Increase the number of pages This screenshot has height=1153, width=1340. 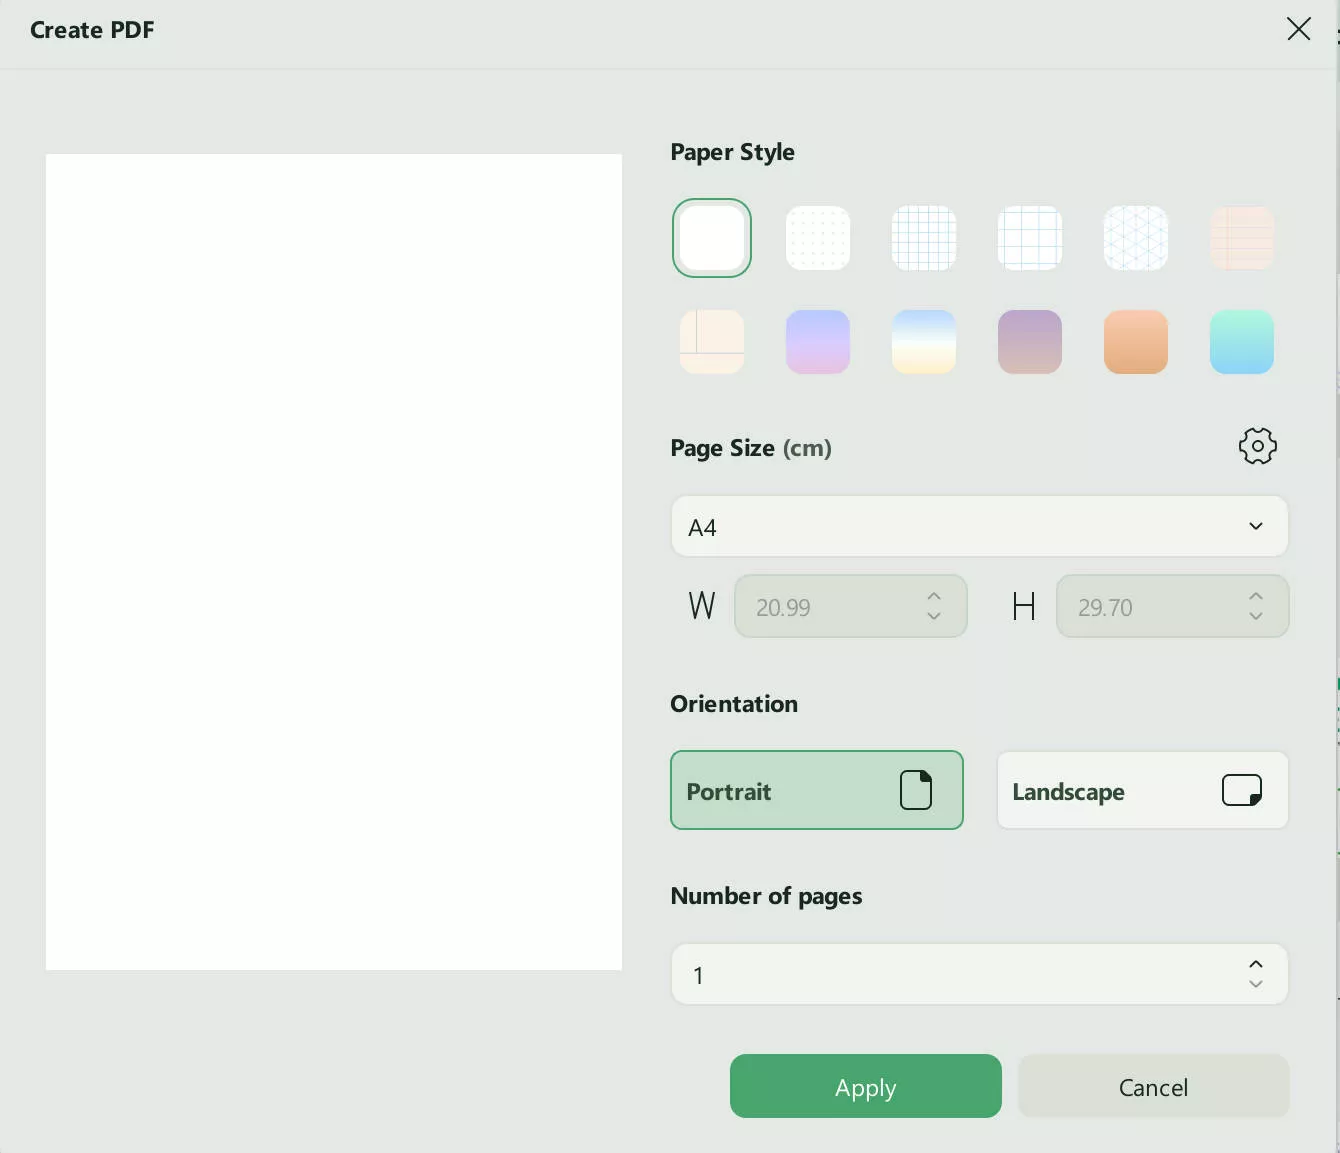coord(1255,963)
